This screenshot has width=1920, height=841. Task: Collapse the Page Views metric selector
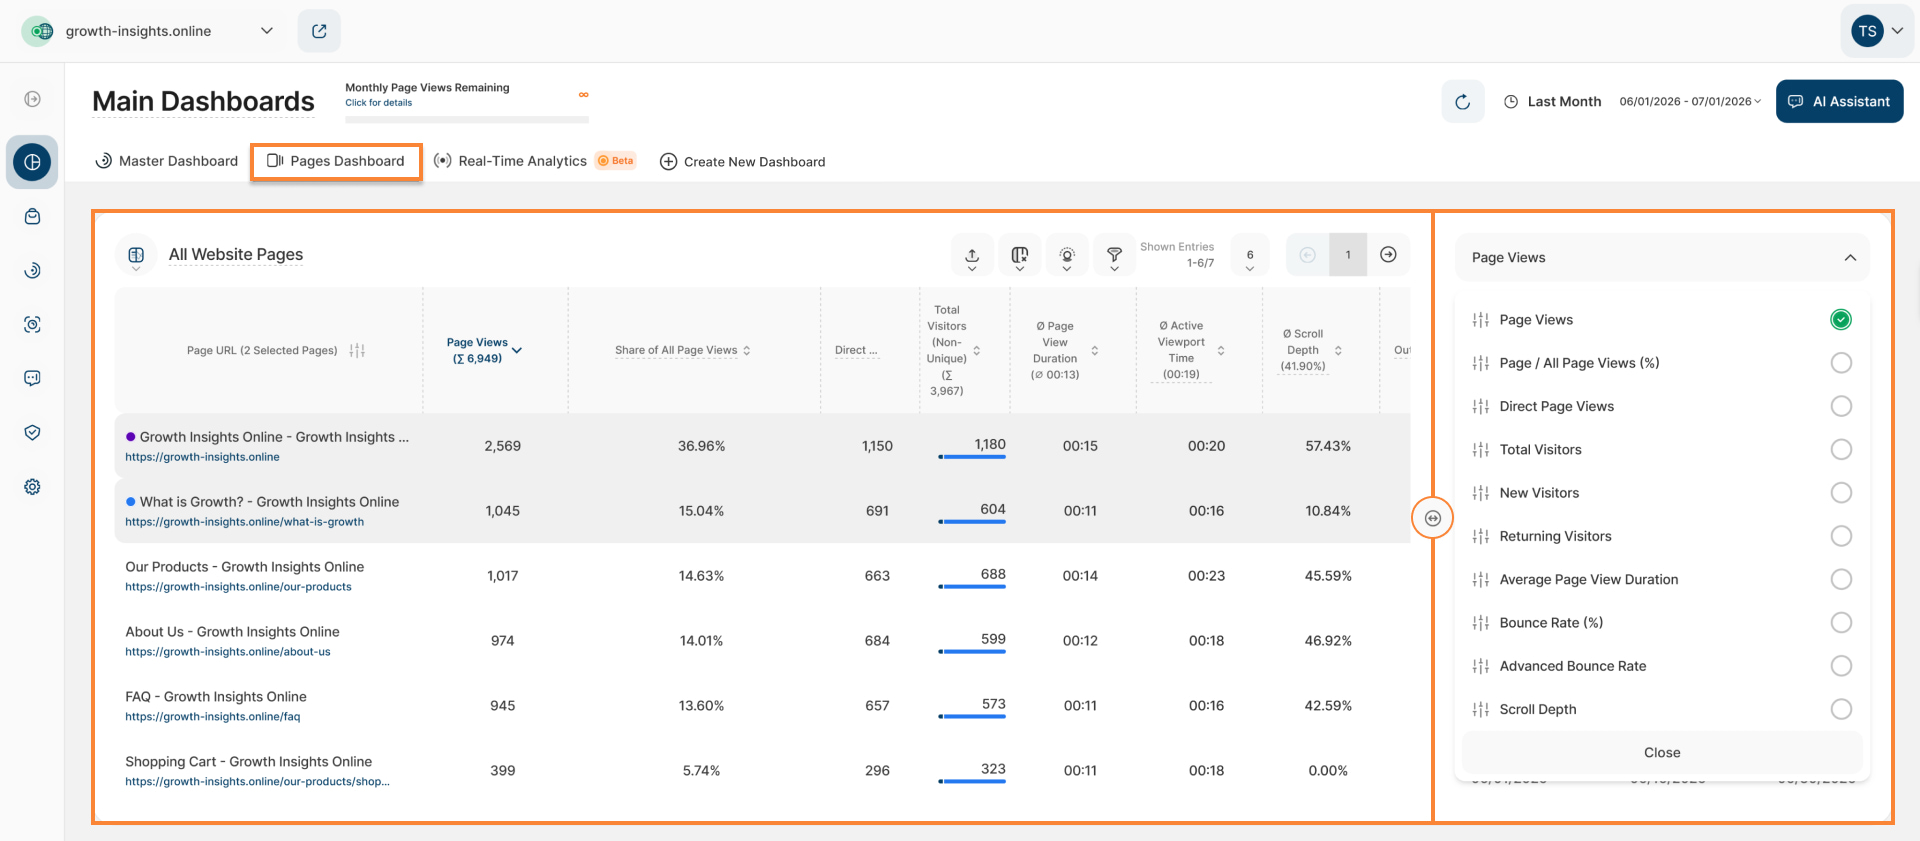tap(1662, 258)
